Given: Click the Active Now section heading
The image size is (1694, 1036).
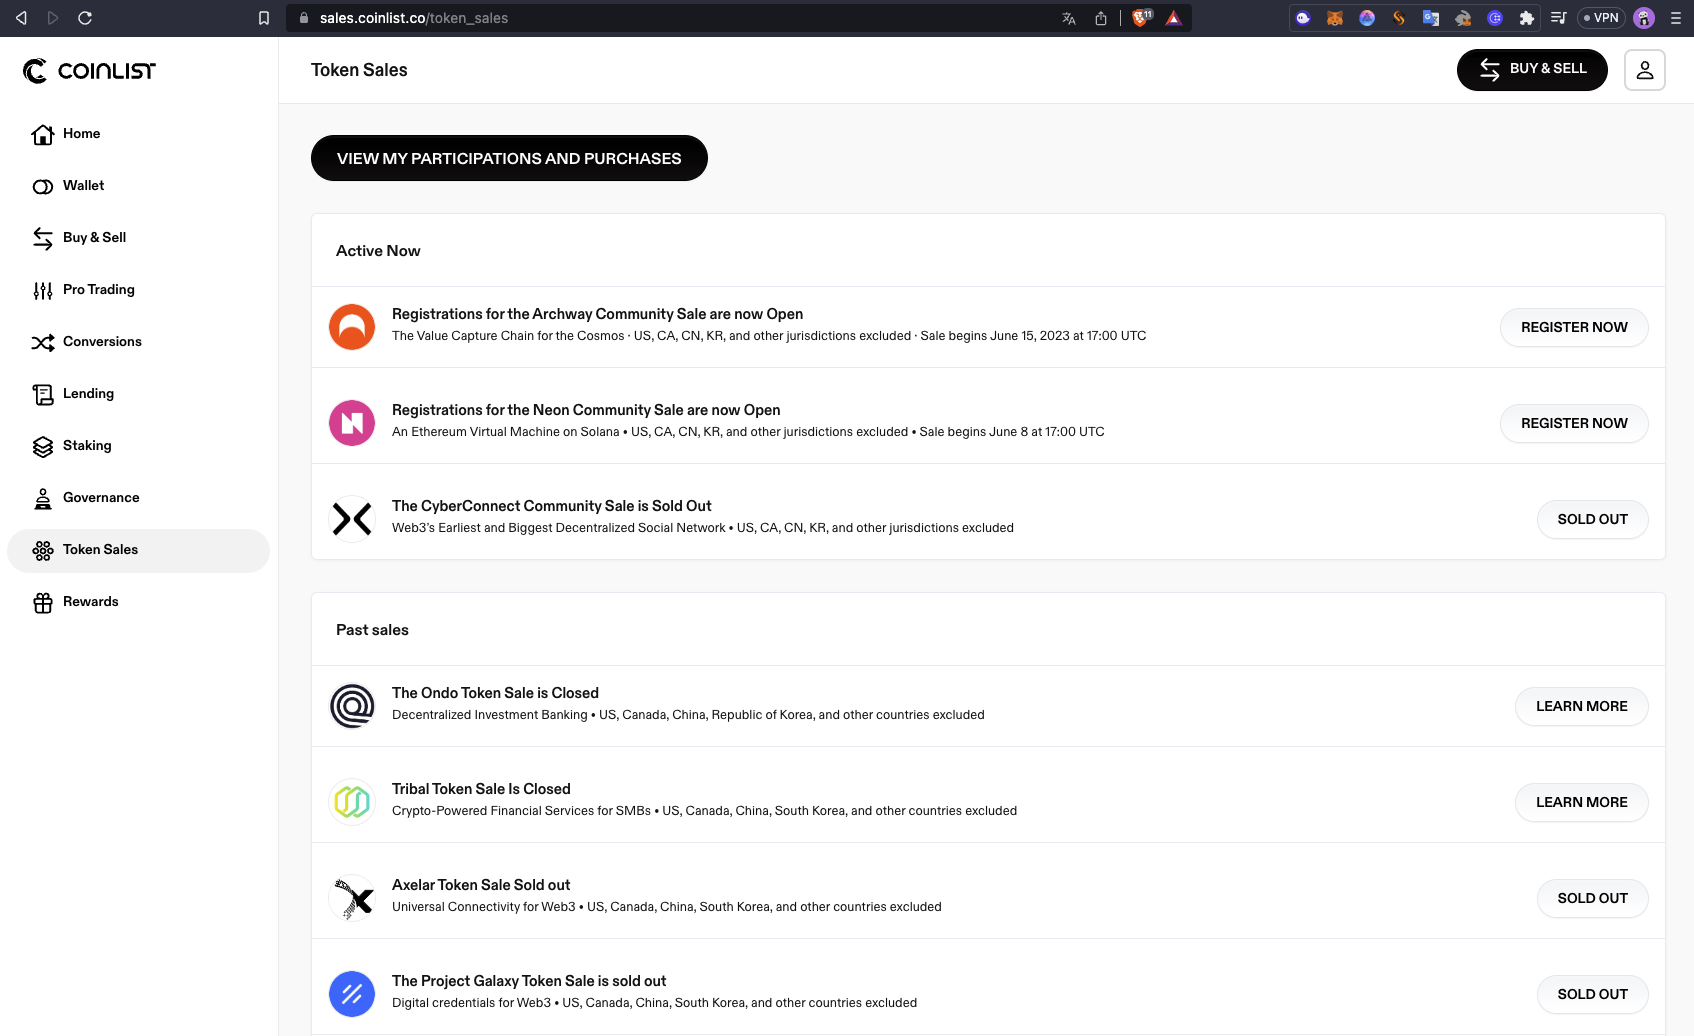Looking at the screenshot, I should (378, 251).
